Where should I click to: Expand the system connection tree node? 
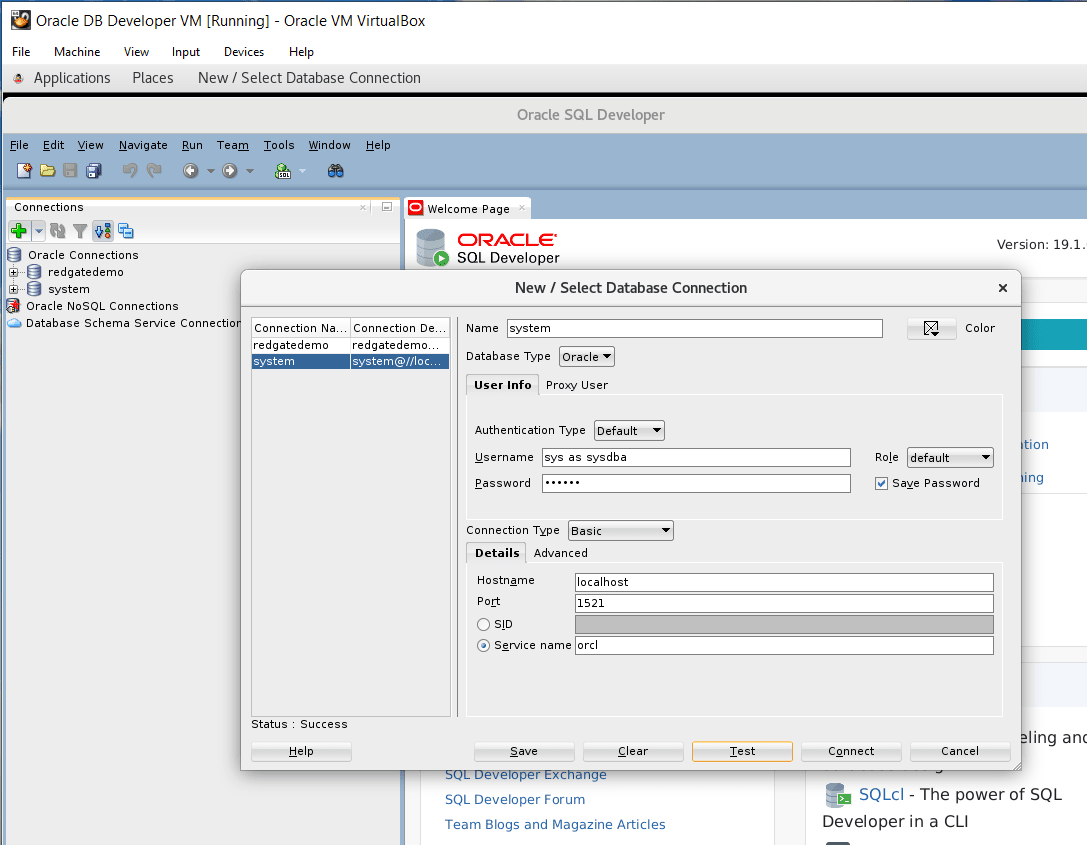tap(13, 289)
